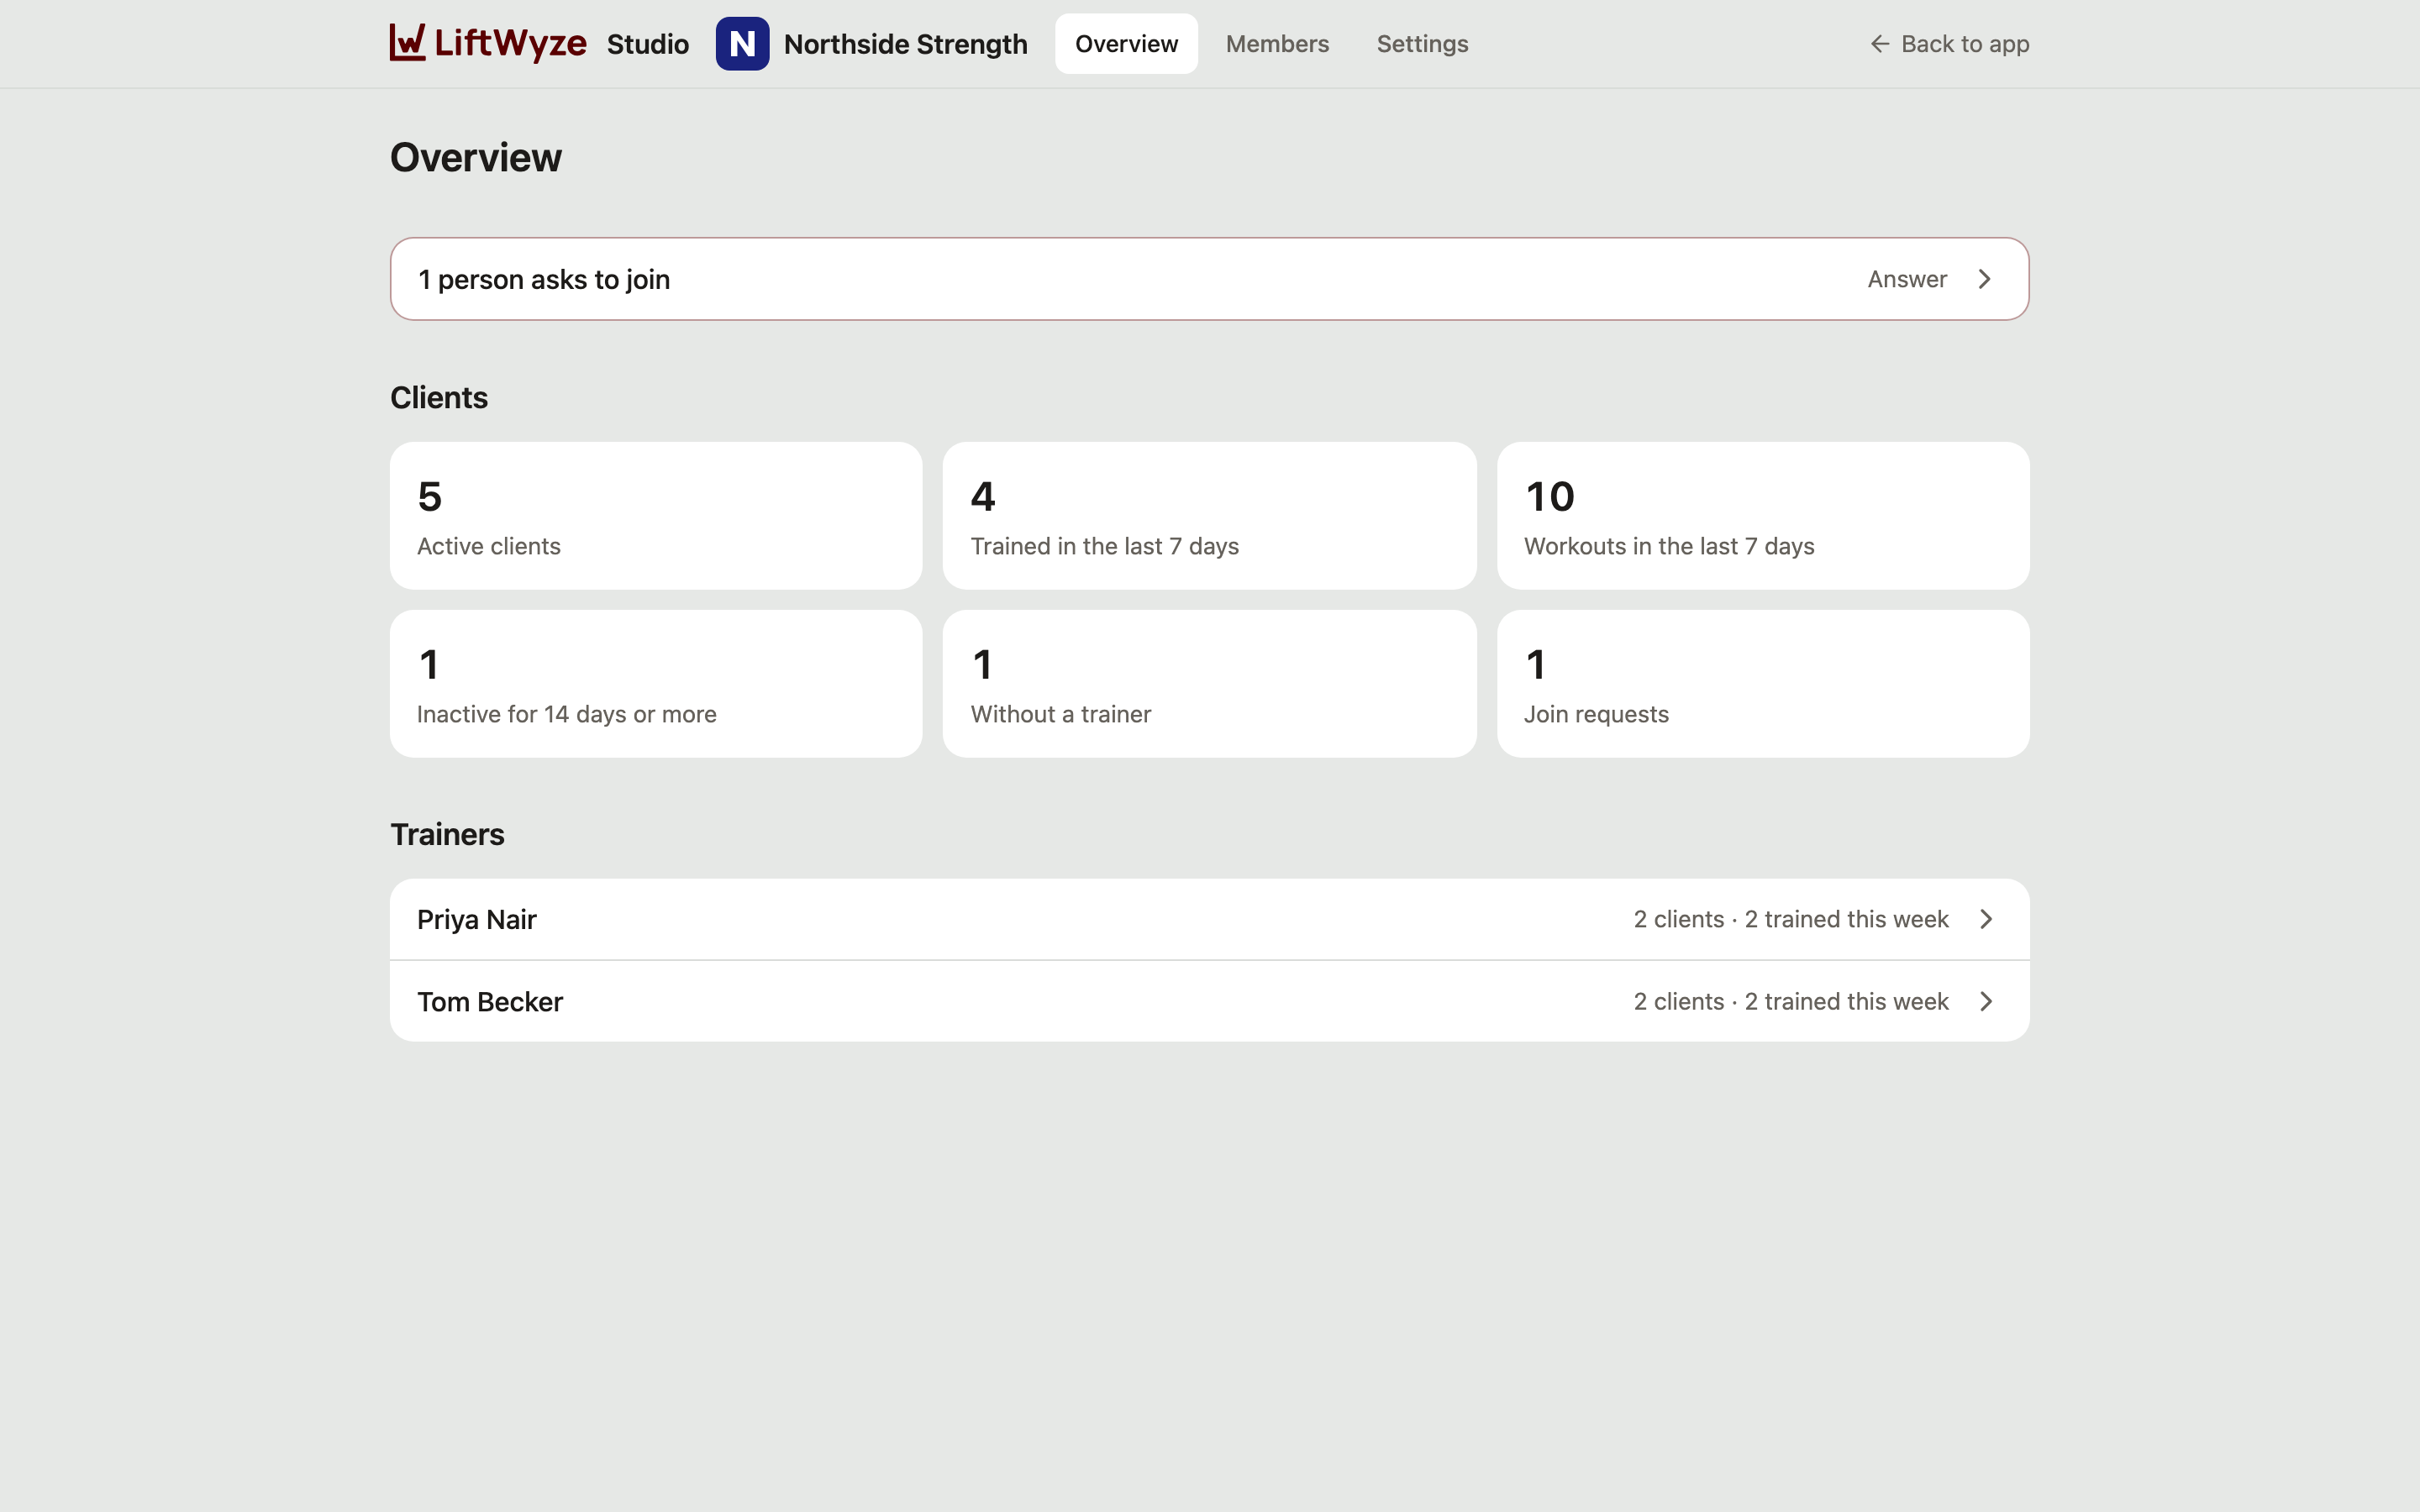Open the Without a trainer card
The width and height of the screenshot is (2420, 1512).
tap(1209, 684)
